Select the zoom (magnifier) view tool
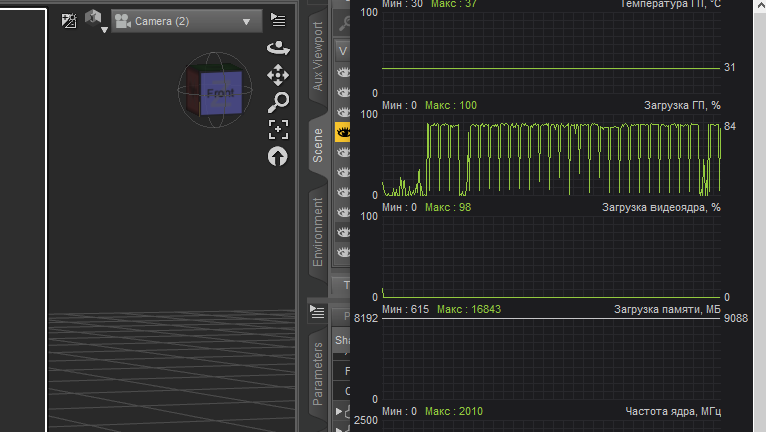 [x=278, y=102]
